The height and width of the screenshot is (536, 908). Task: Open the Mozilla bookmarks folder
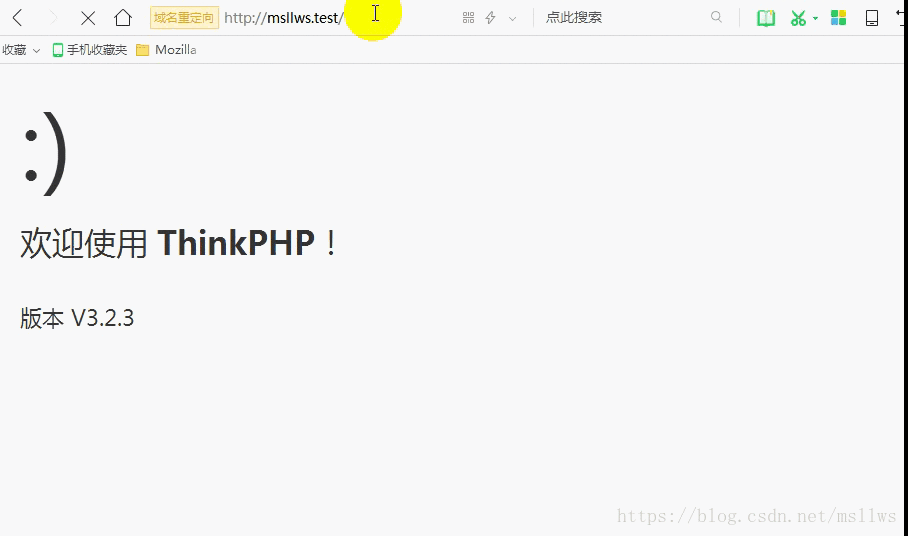point(167,50)
